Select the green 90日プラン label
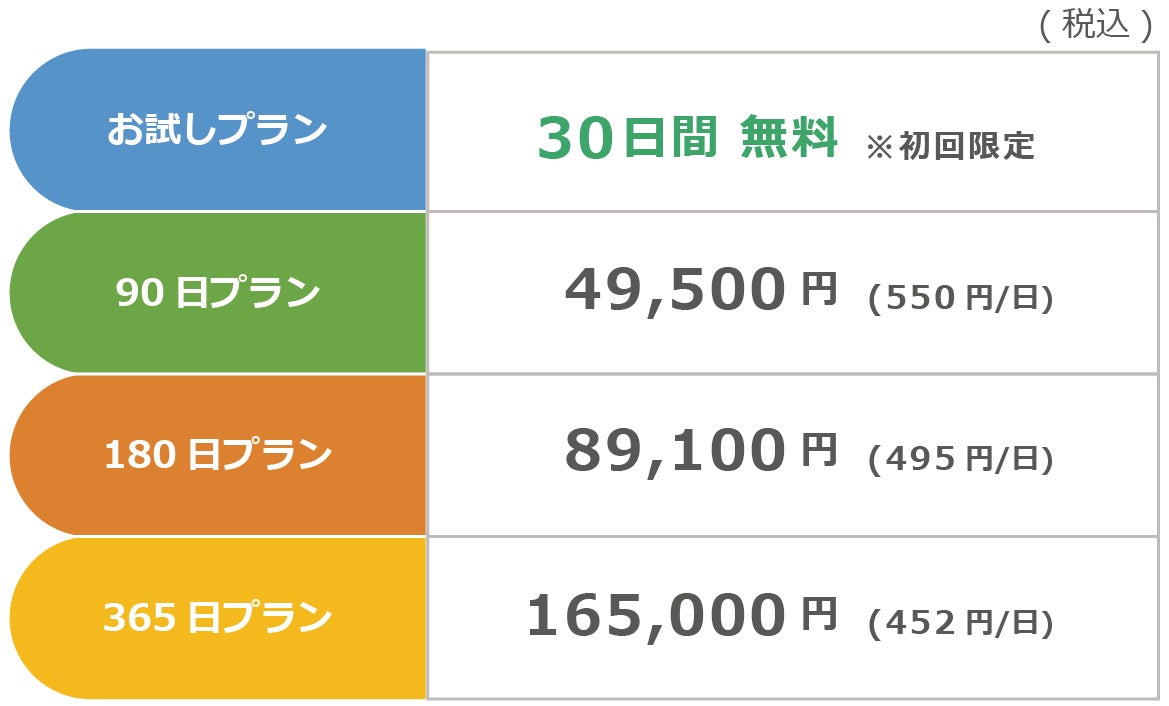This screenshot has width=1169, height=706. pos(217,293)
